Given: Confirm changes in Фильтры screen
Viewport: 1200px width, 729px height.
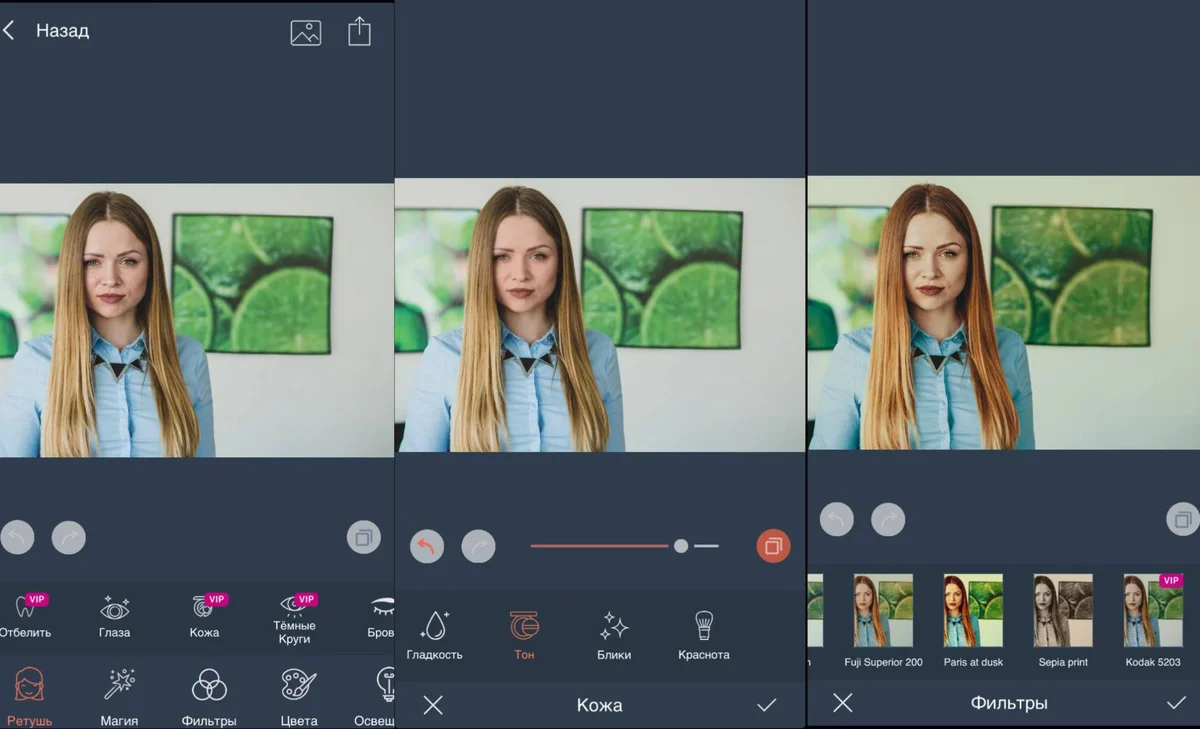Looking at the screenshot, I should (1176, 703).
